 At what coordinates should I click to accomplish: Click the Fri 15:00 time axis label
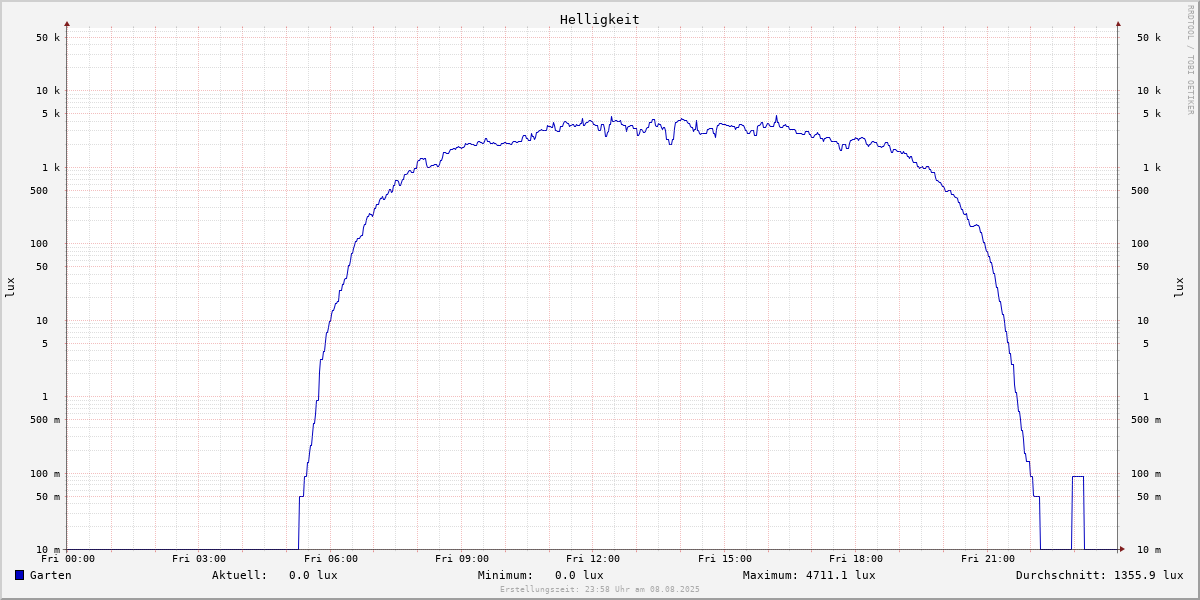725,559
